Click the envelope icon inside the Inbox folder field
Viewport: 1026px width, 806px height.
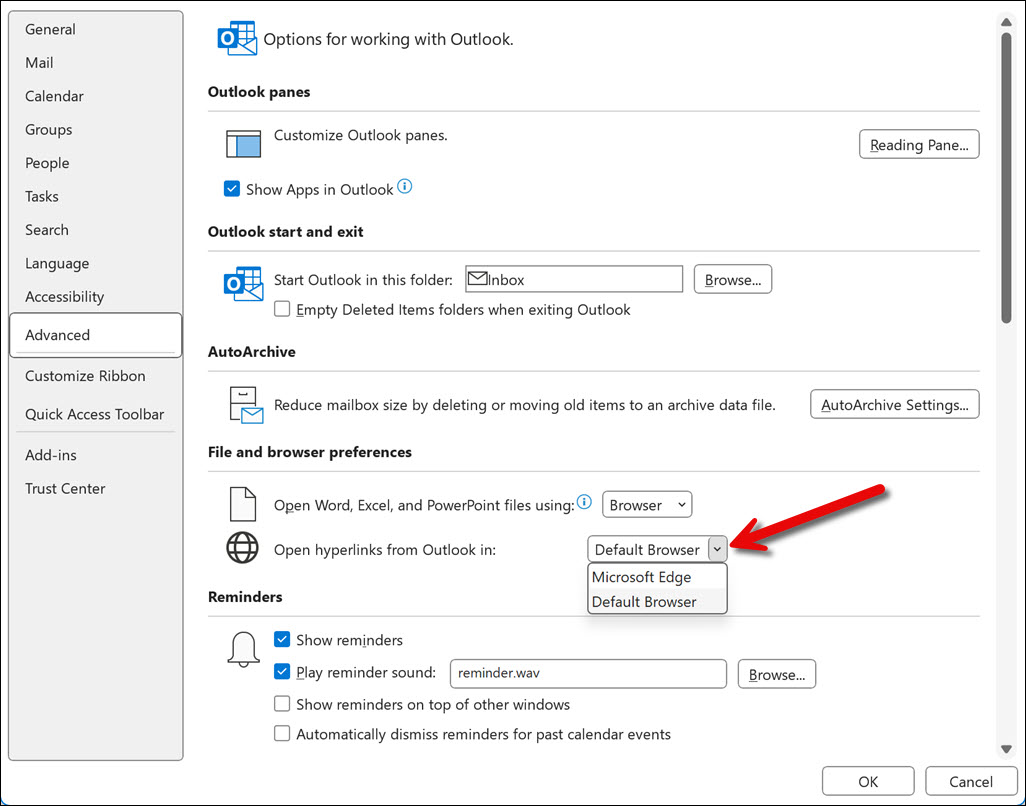tap(478, 279)
